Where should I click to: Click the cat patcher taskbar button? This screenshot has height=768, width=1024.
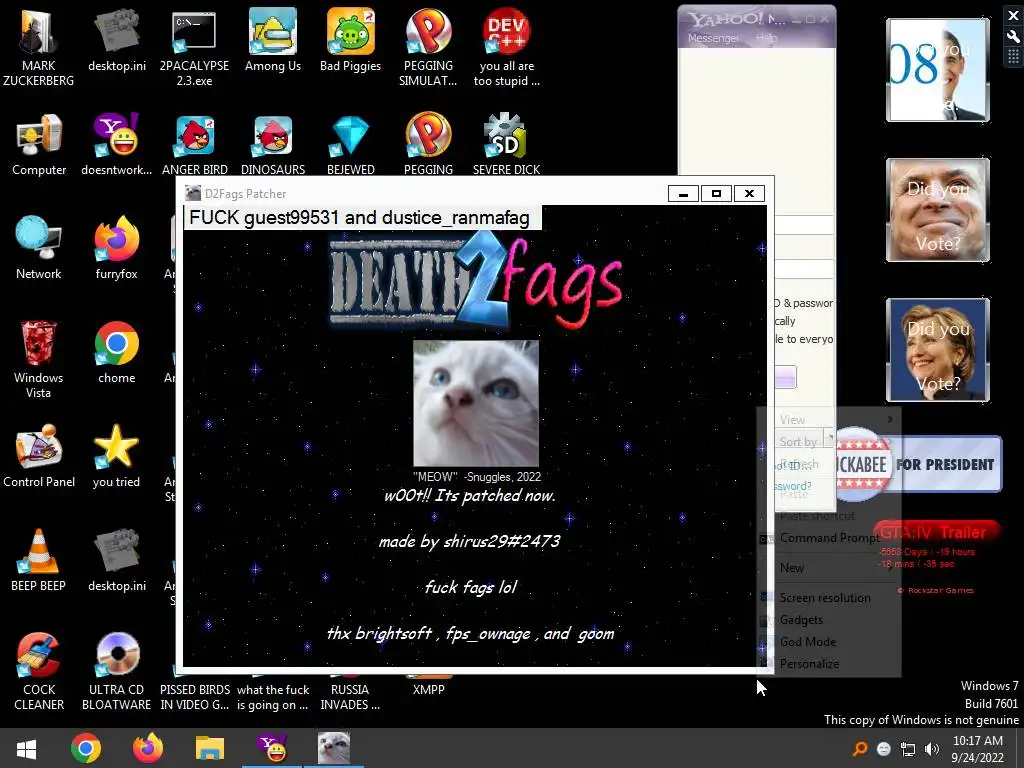pyautogui.click(x=334, y=748)
